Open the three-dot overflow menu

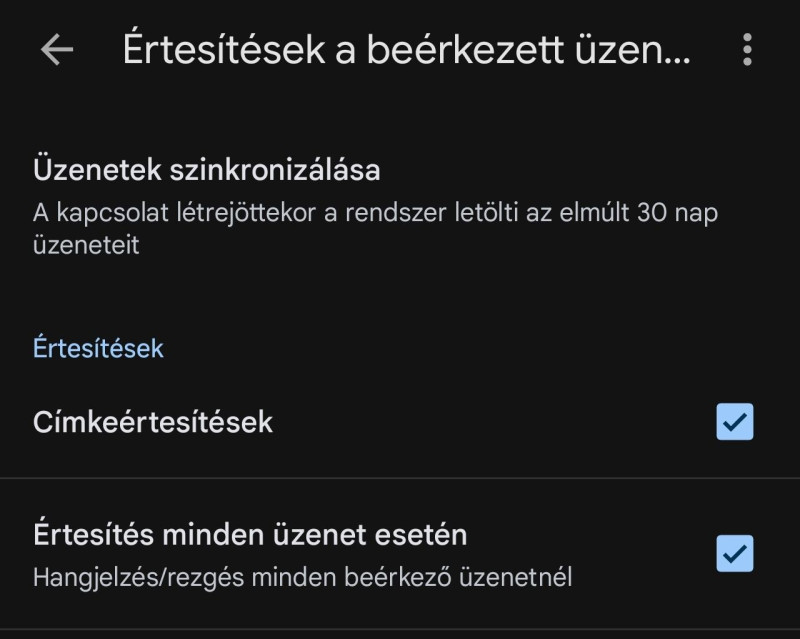(x=747, y=50)
